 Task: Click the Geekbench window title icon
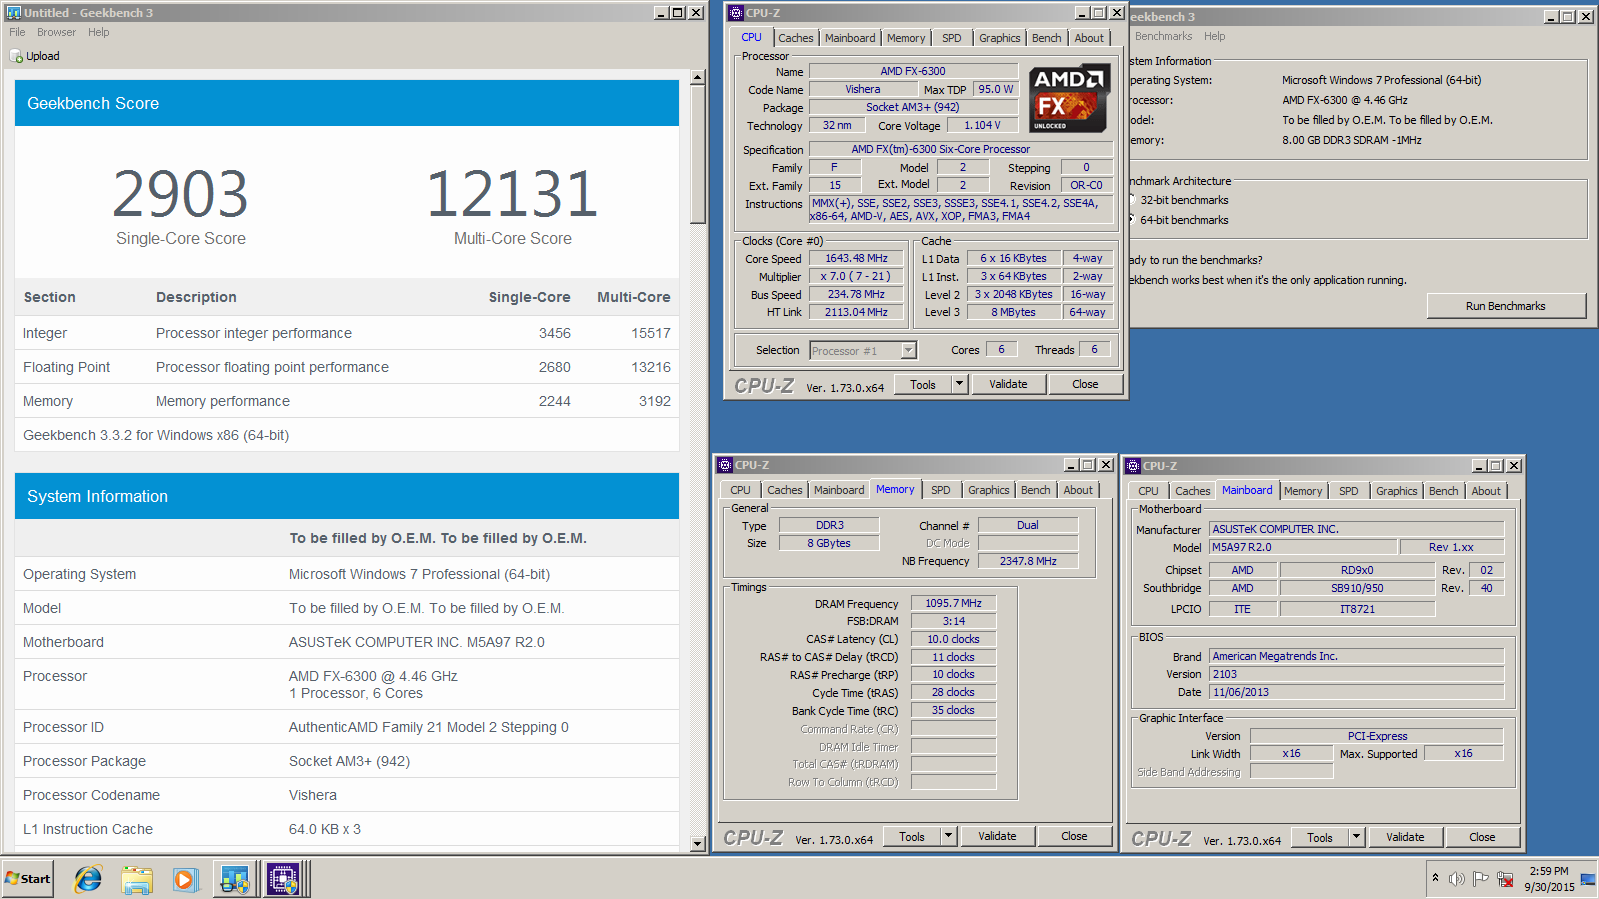tap(12, 13)
